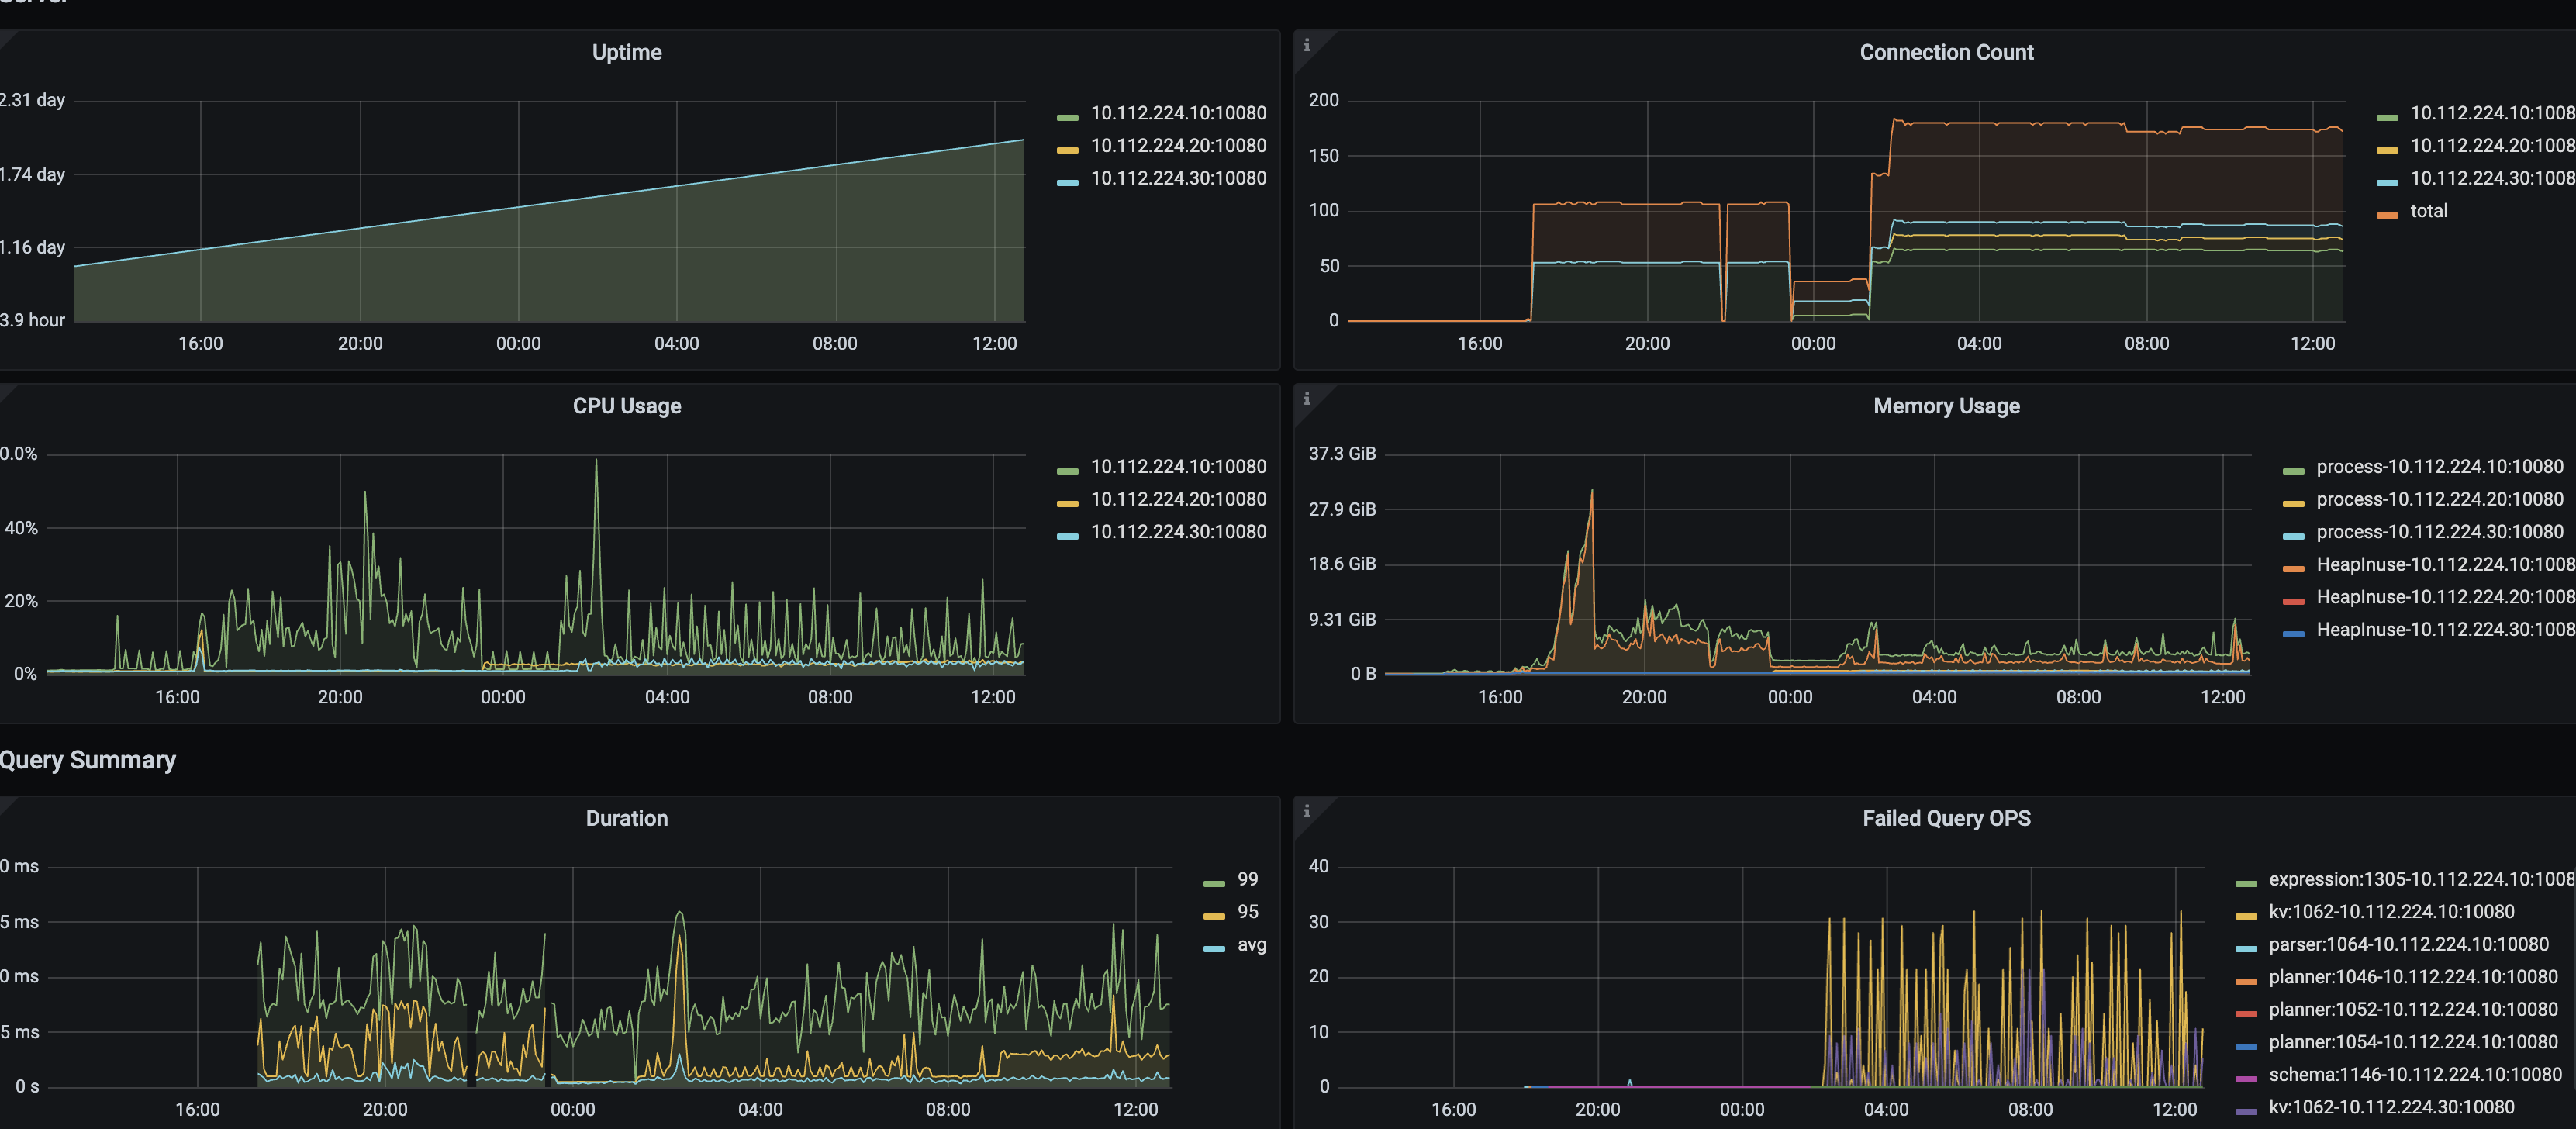
Task: Show the Failed Query OPS info tooltip icon
Action: click(x=1306, y=811)
